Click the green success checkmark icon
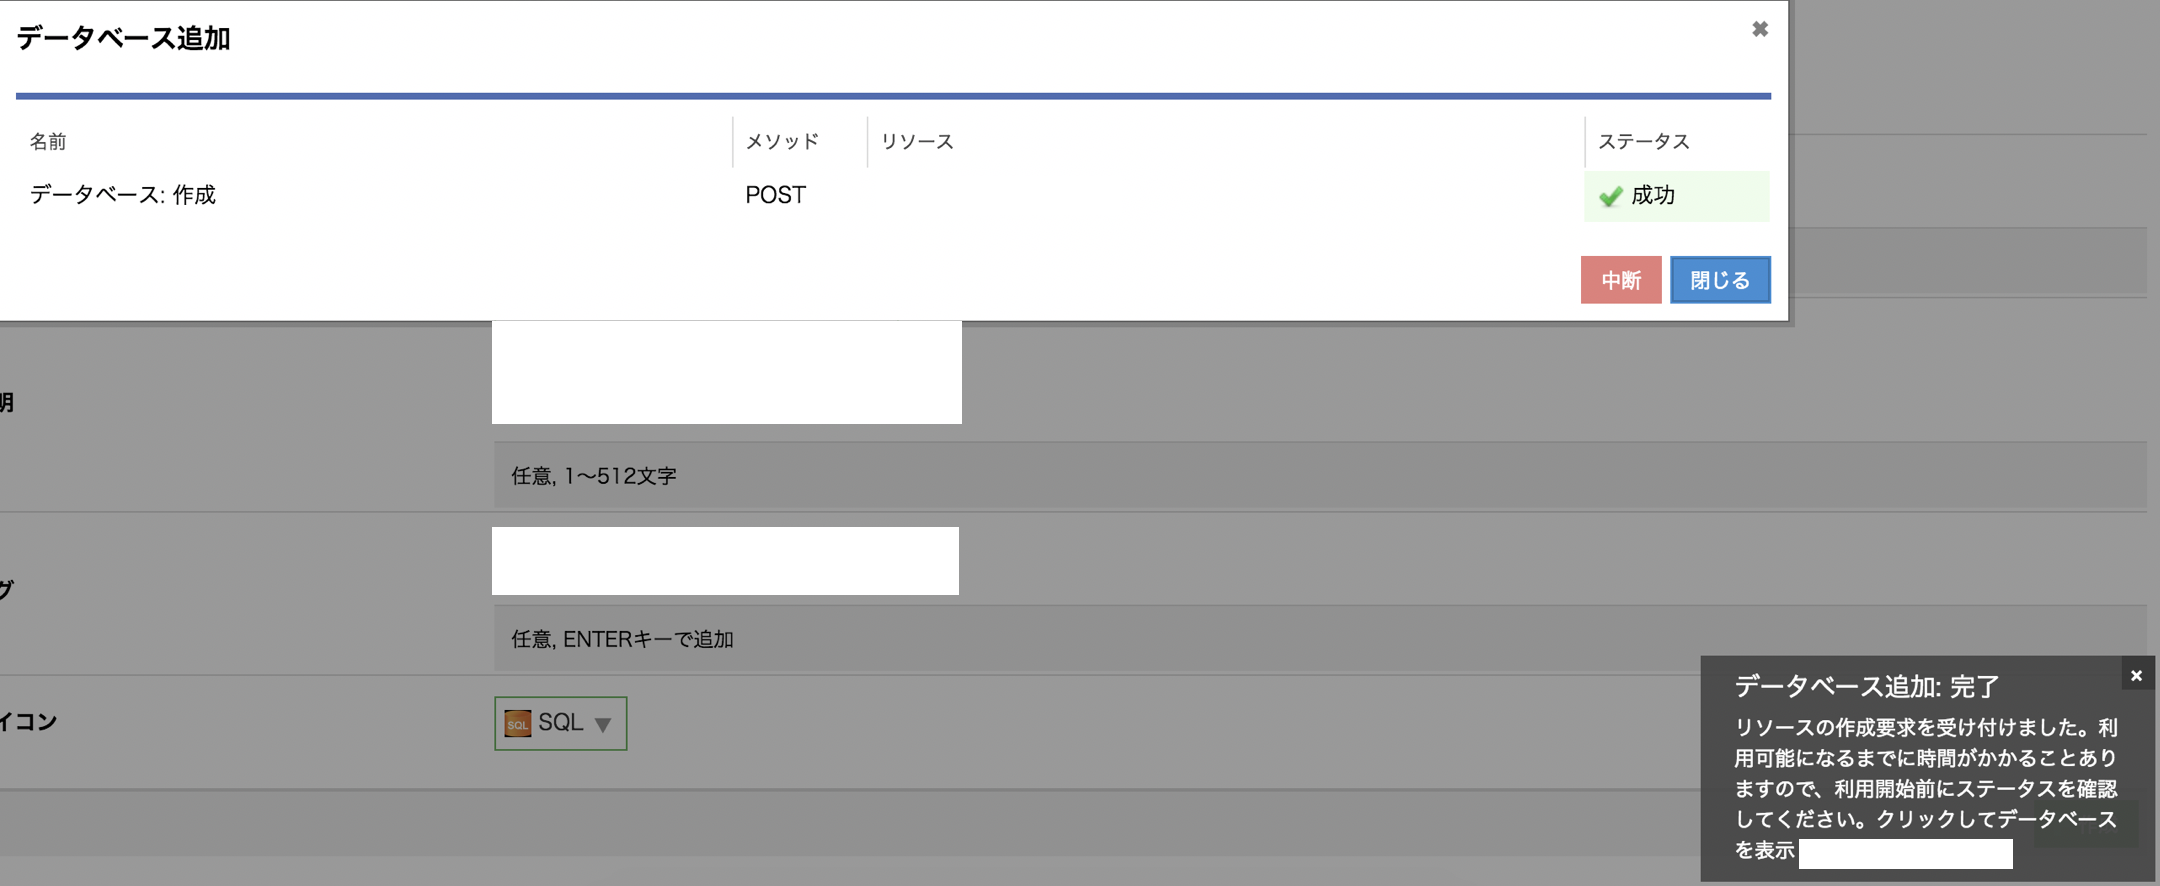This screenshot has height=886, width=2160. 1610,196
